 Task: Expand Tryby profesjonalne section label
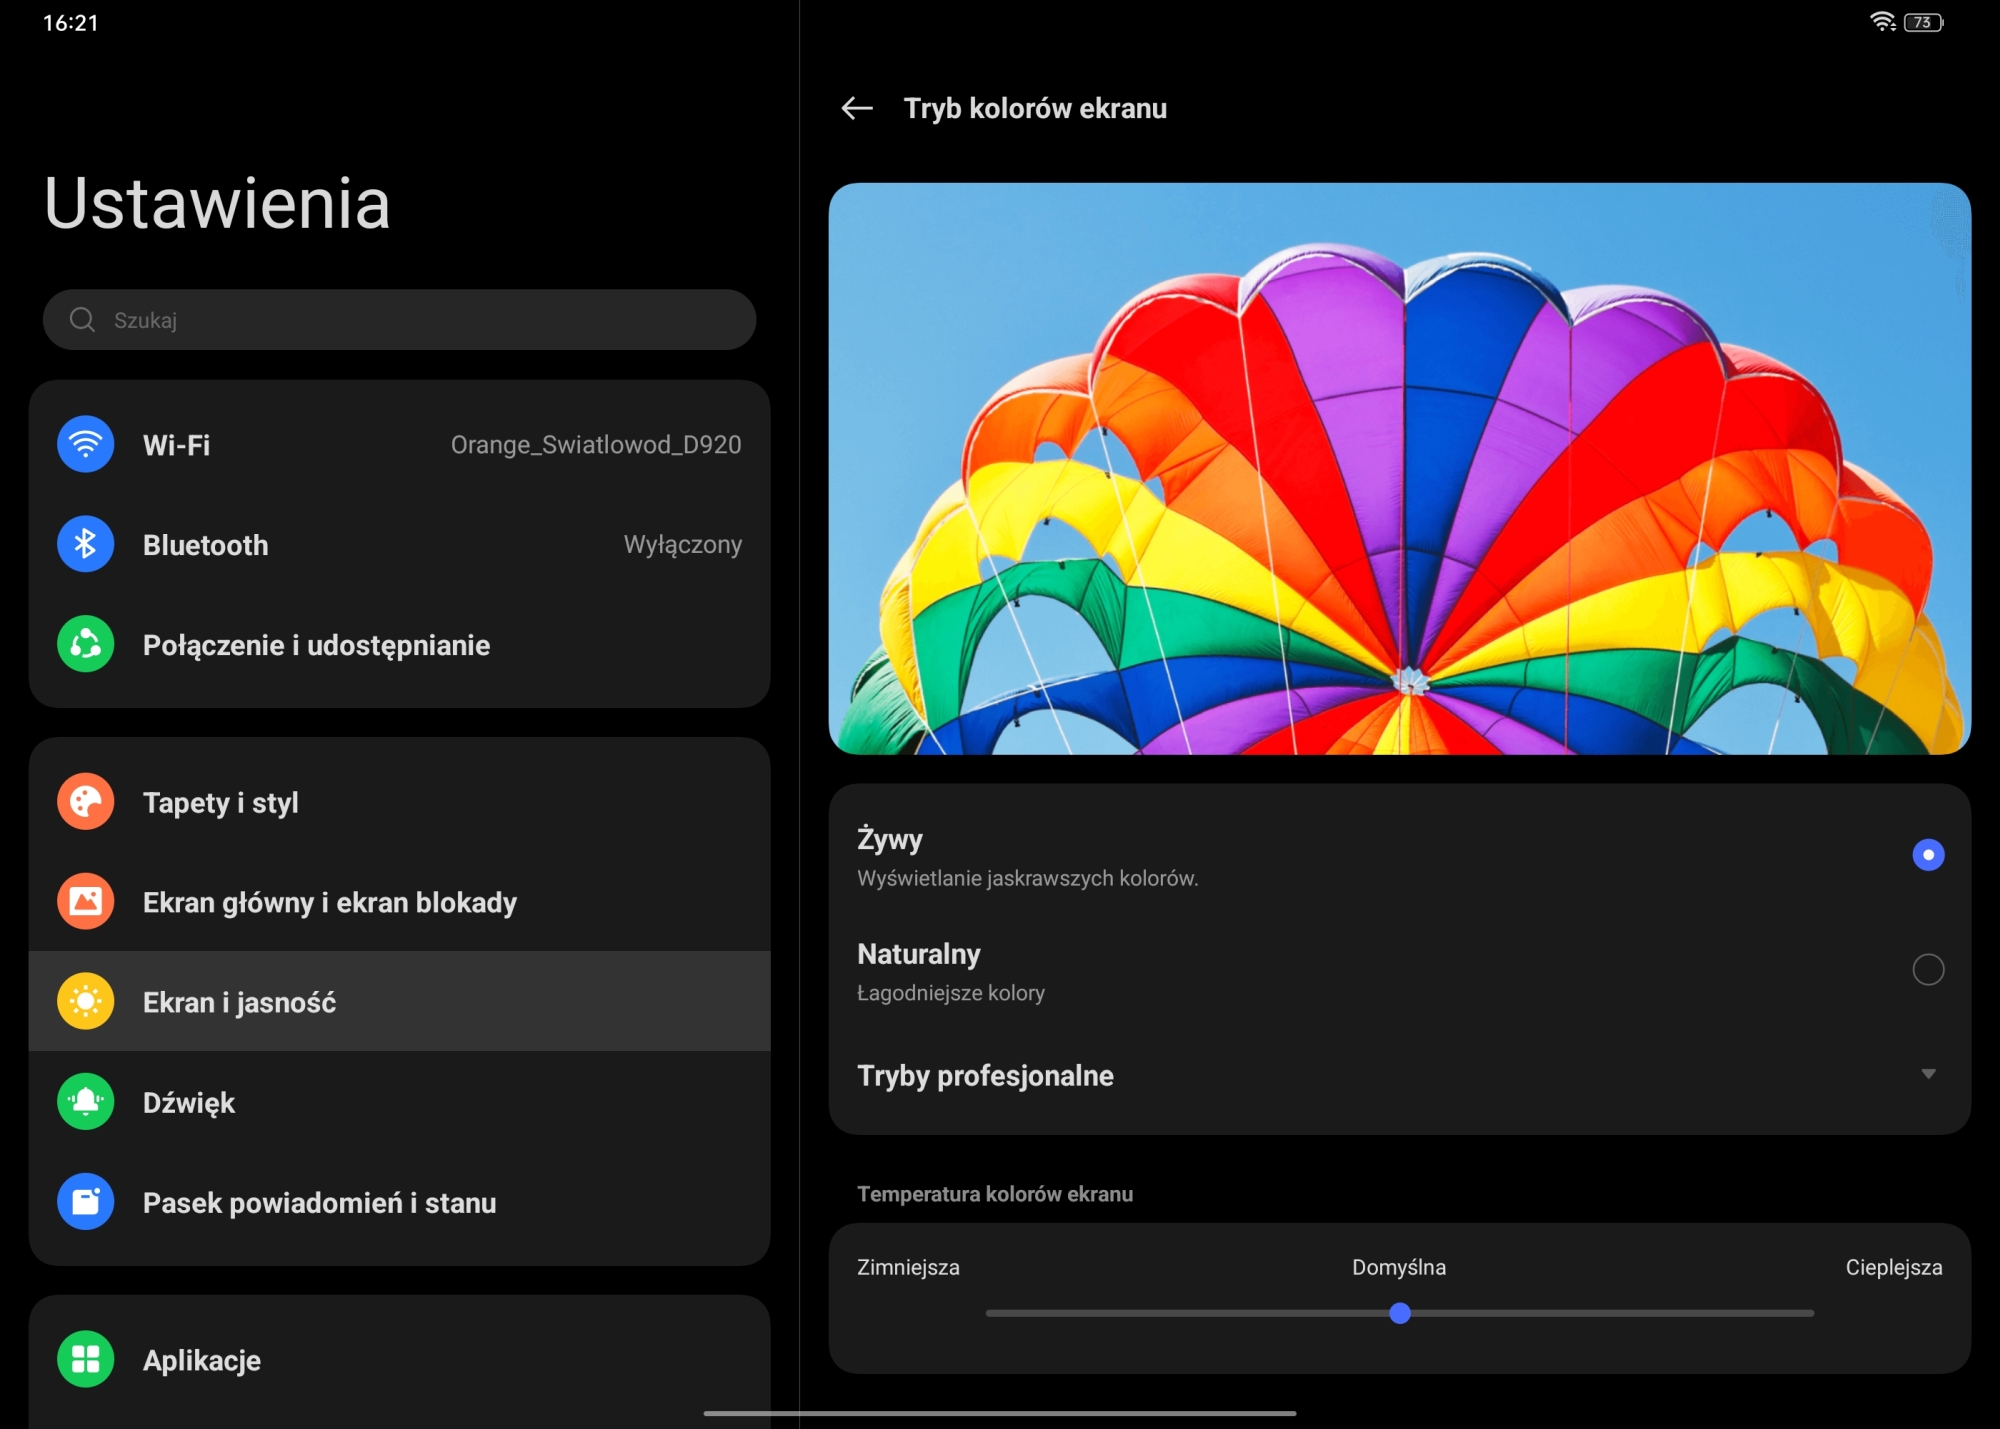[x=985, y=1076]
